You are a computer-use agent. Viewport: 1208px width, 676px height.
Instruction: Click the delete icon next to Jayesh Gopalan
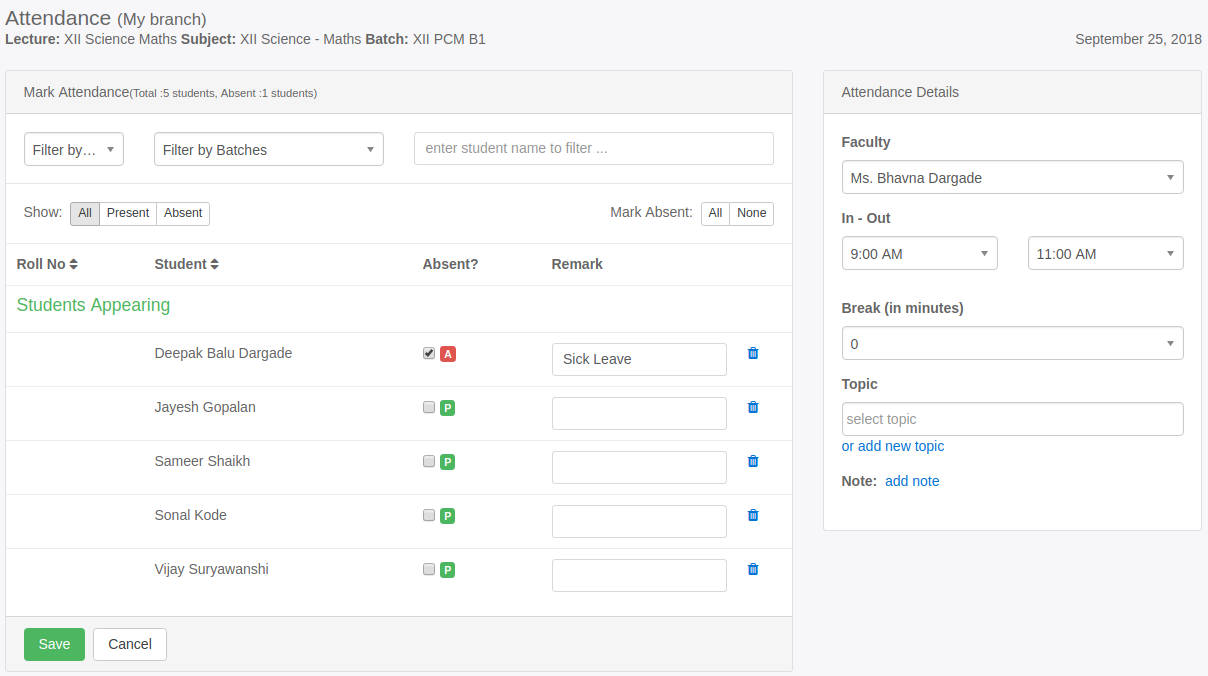(x=753, y=407)
